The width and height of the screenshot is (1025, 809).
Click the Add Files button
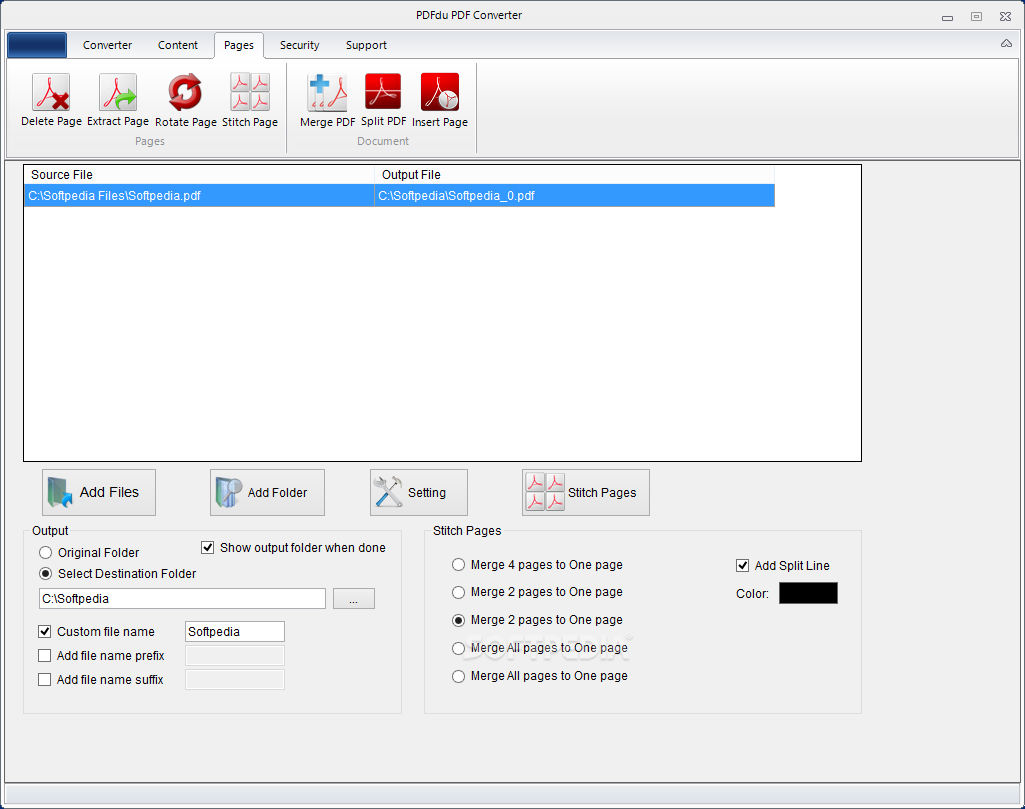[99, 492]
